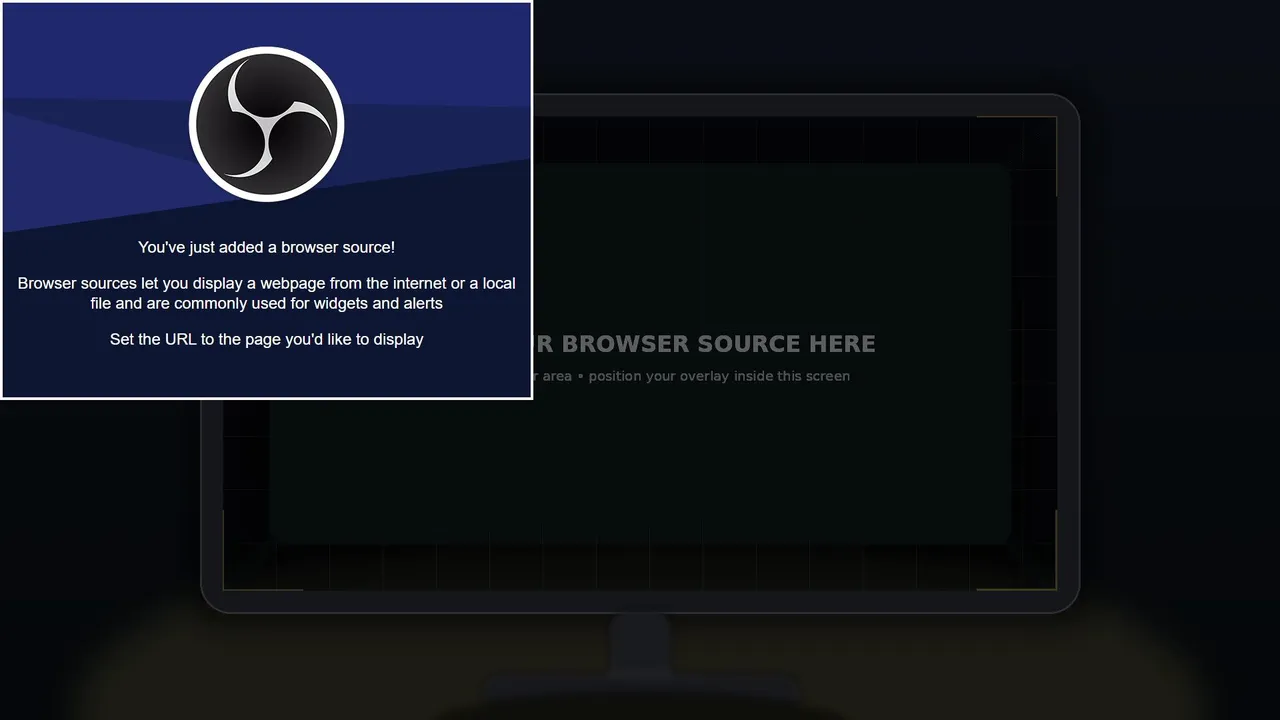Click the "BROWSER SOURCE HERE" heading
The width and height of the screenshot is (1280, 720).
tap(718, 344)
